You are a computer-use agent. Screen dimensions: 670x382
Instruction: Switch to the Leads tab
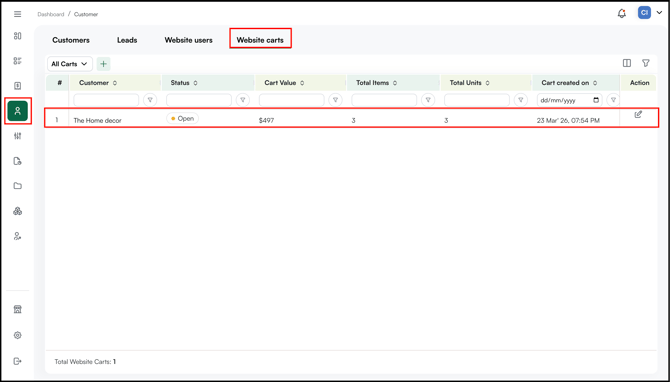(x=127, y=40)
